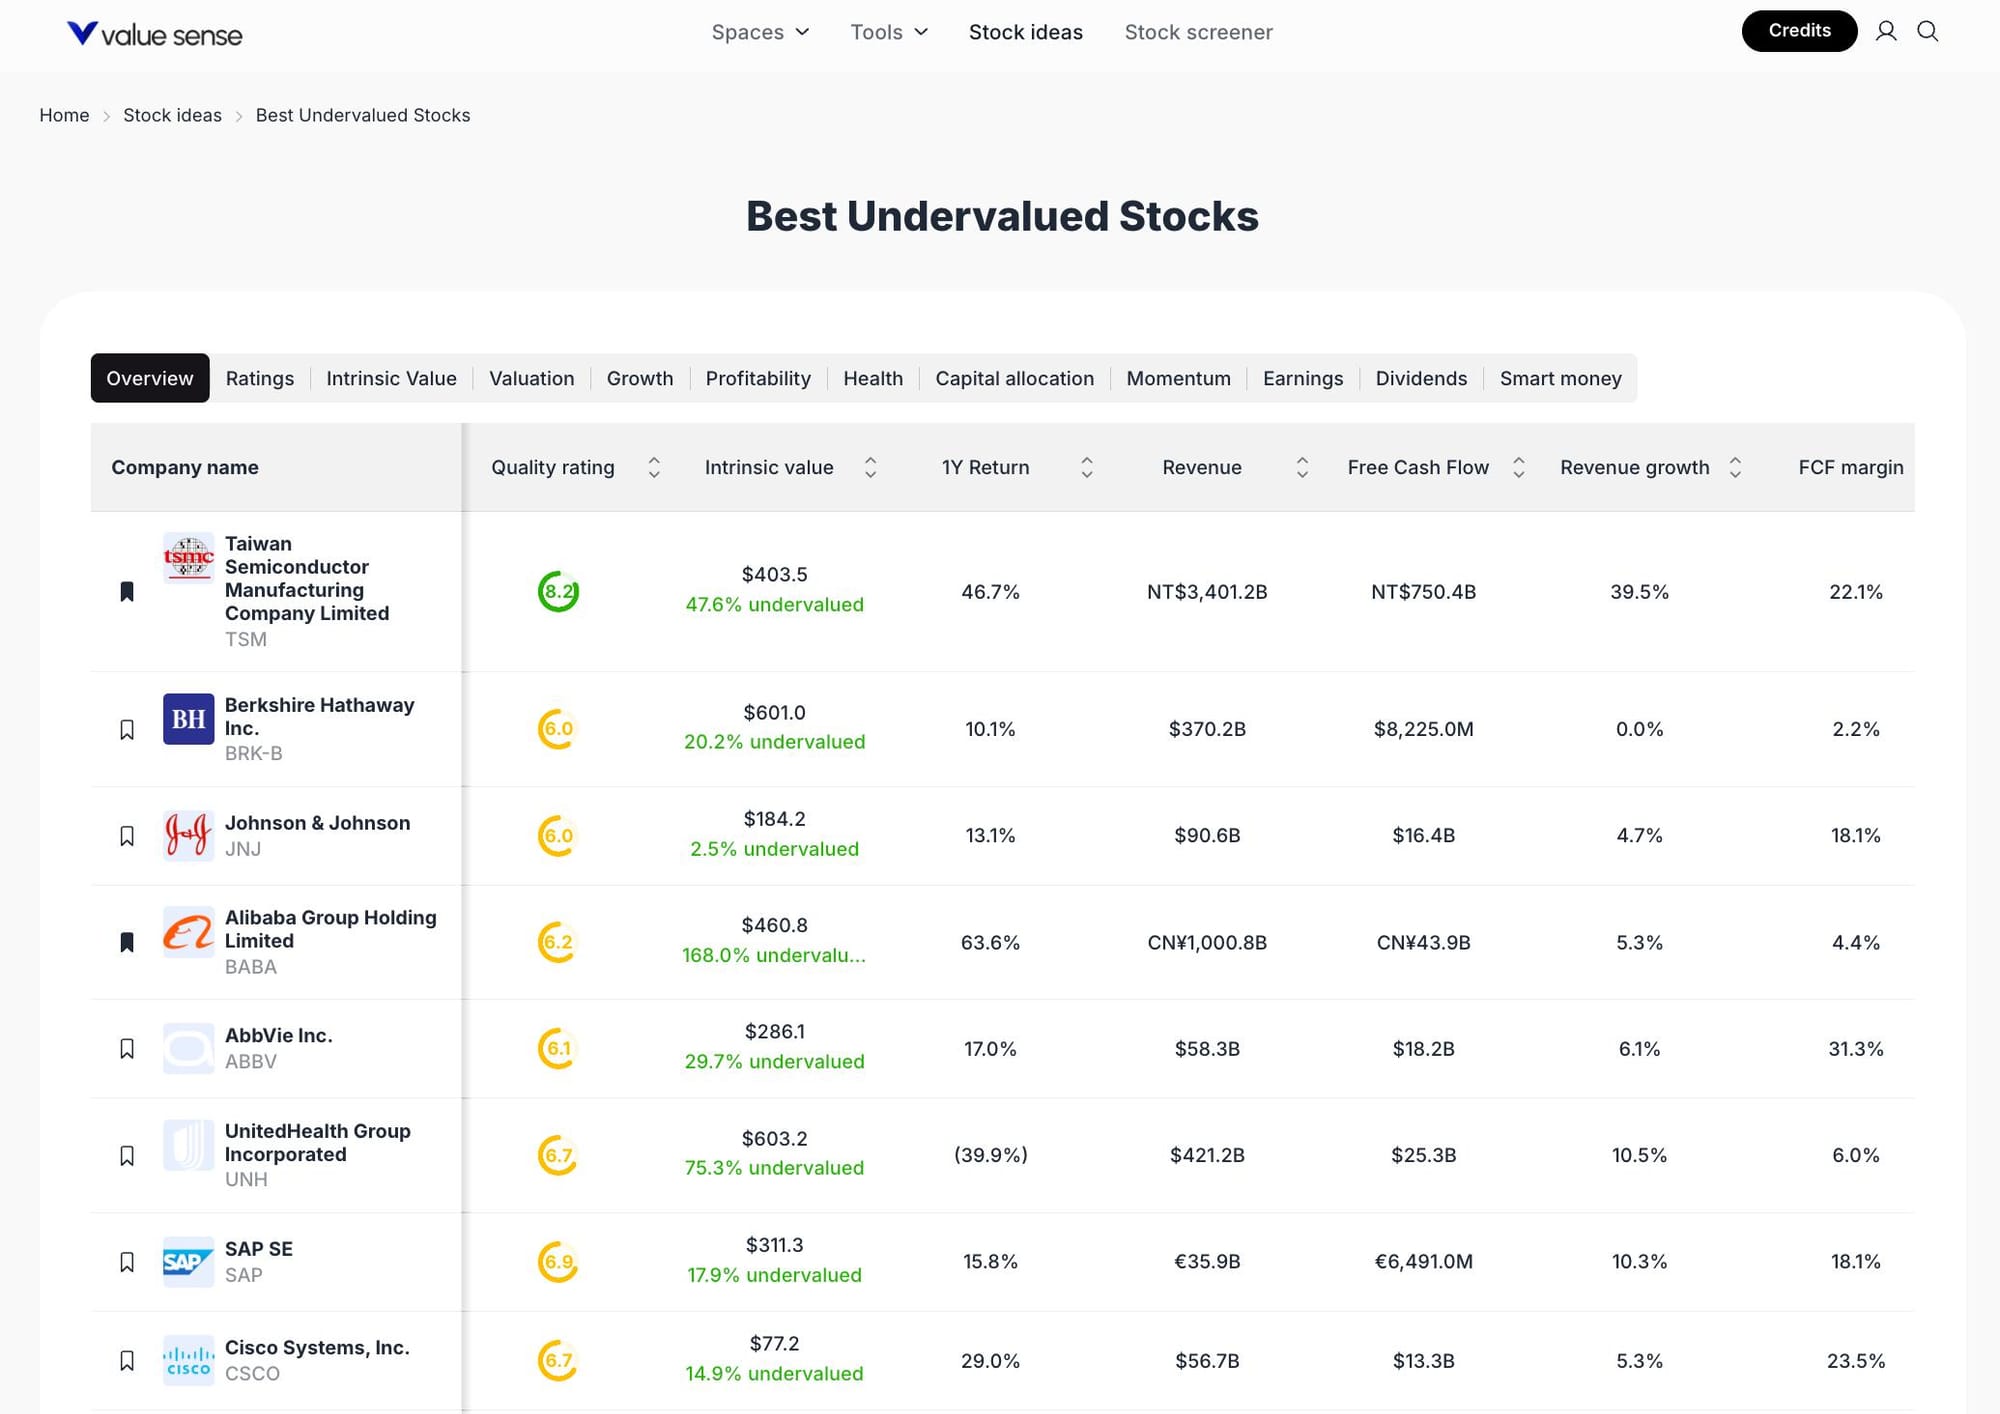Open the Tools dropdown menu
The width and height of the screenshot is (2000, 1414).
pyautogui.click(x=889, y=32)
